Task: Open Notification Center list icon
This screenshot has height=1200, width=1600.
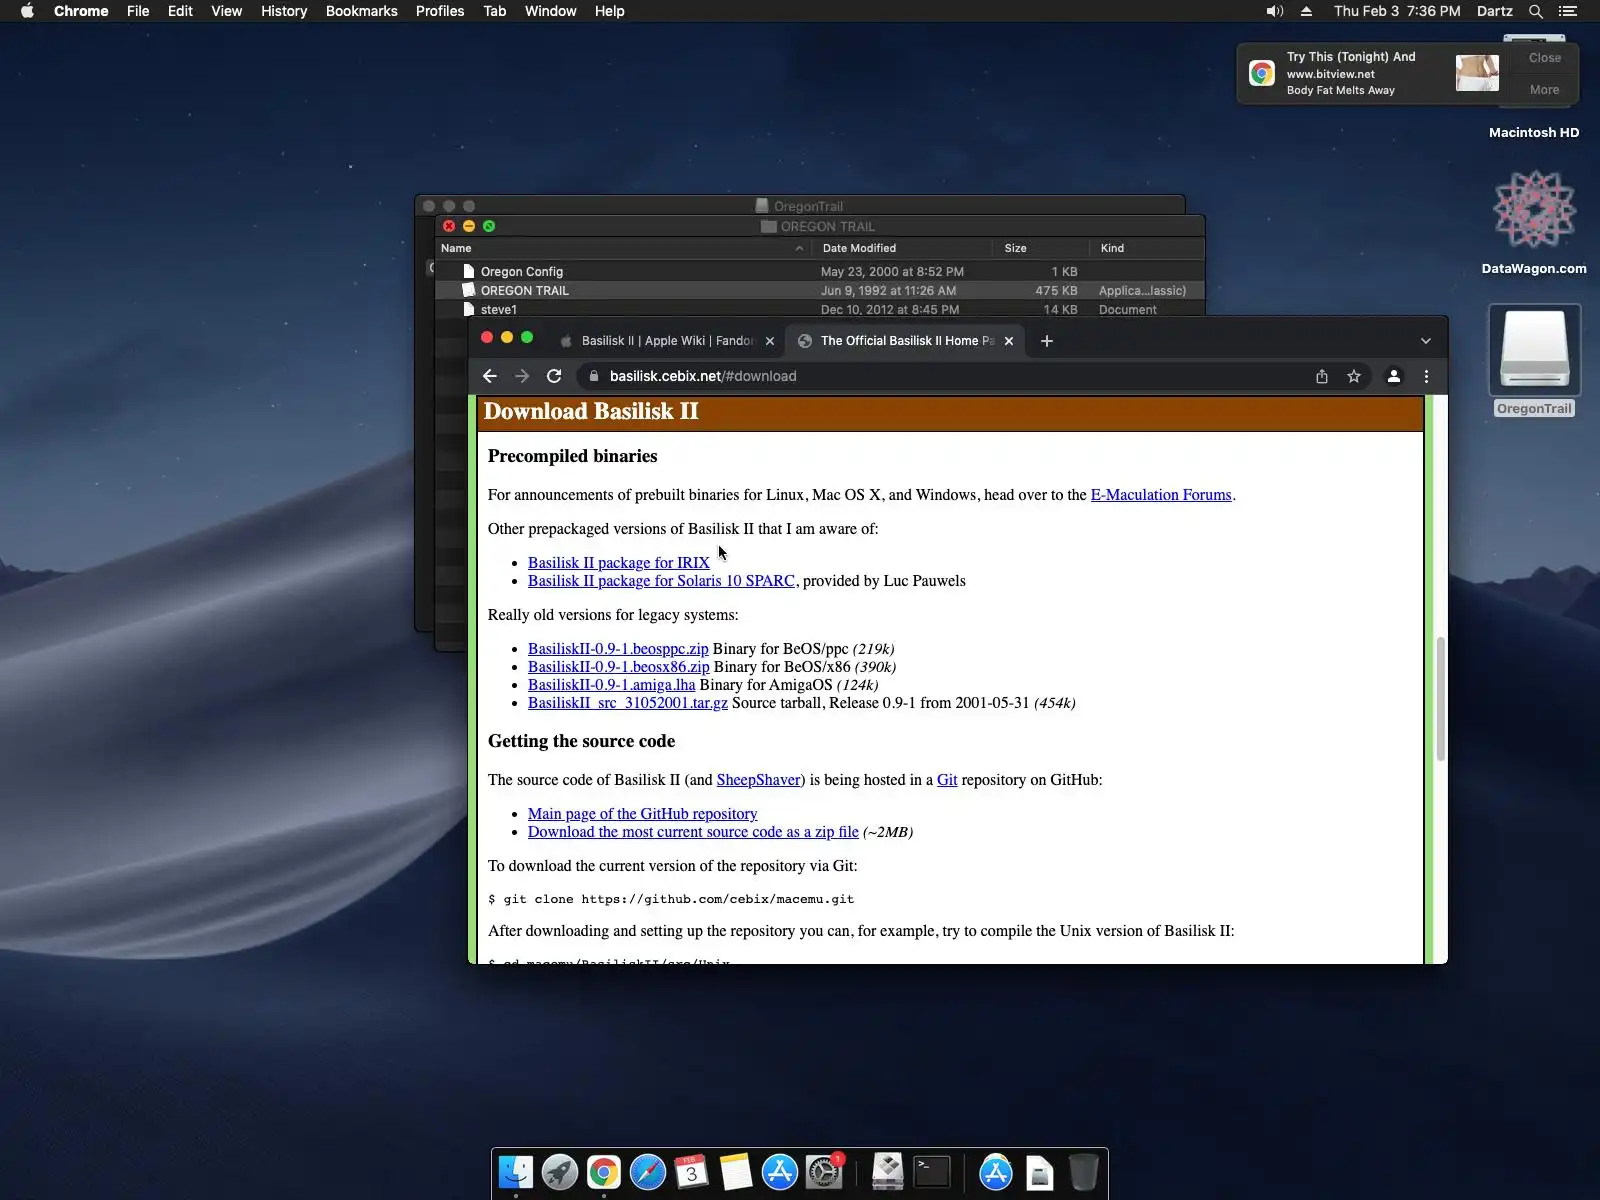Action: 1568,11
